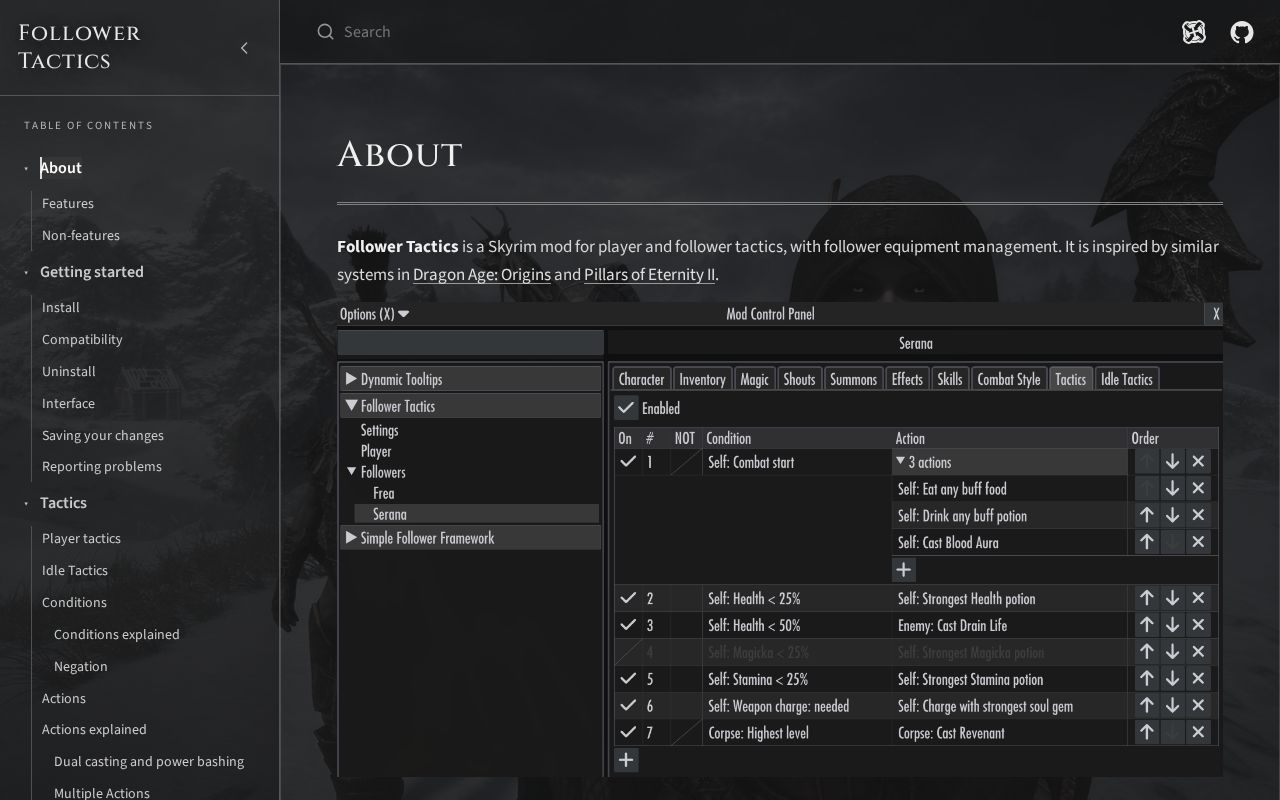
Task: Toggle On checkbox for tactic 2
Action: (628, 598)
